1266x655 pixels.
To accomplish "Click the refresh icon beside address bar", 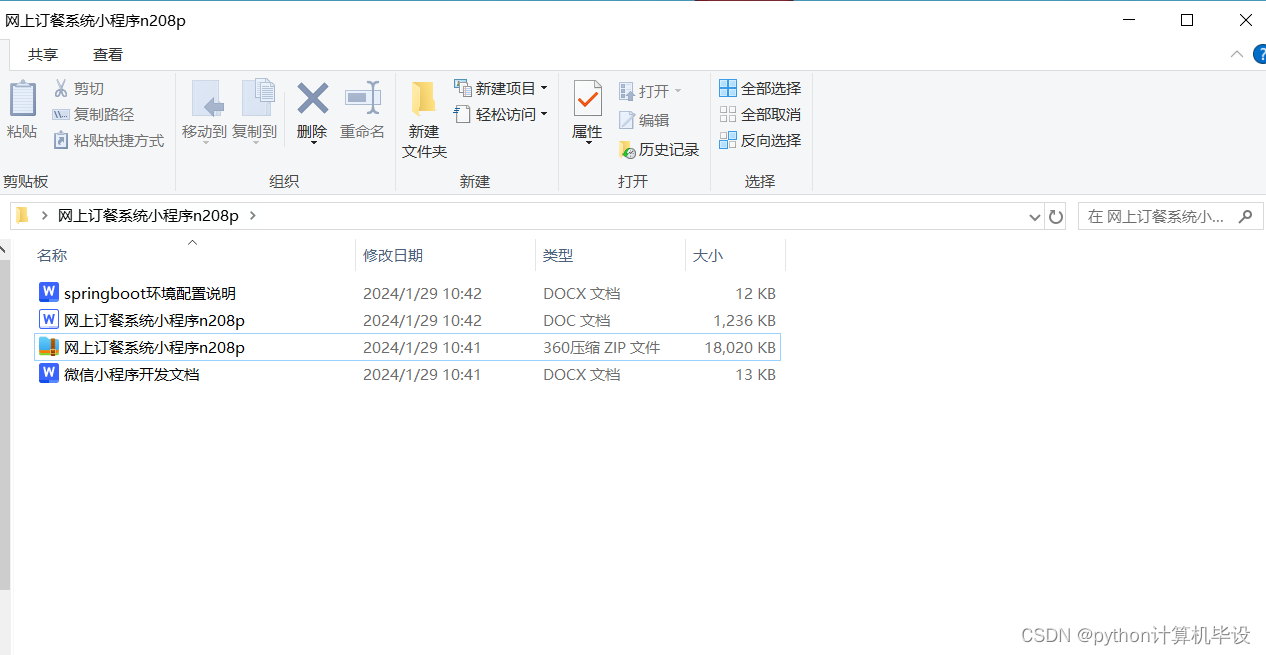I will (1056, 216).
